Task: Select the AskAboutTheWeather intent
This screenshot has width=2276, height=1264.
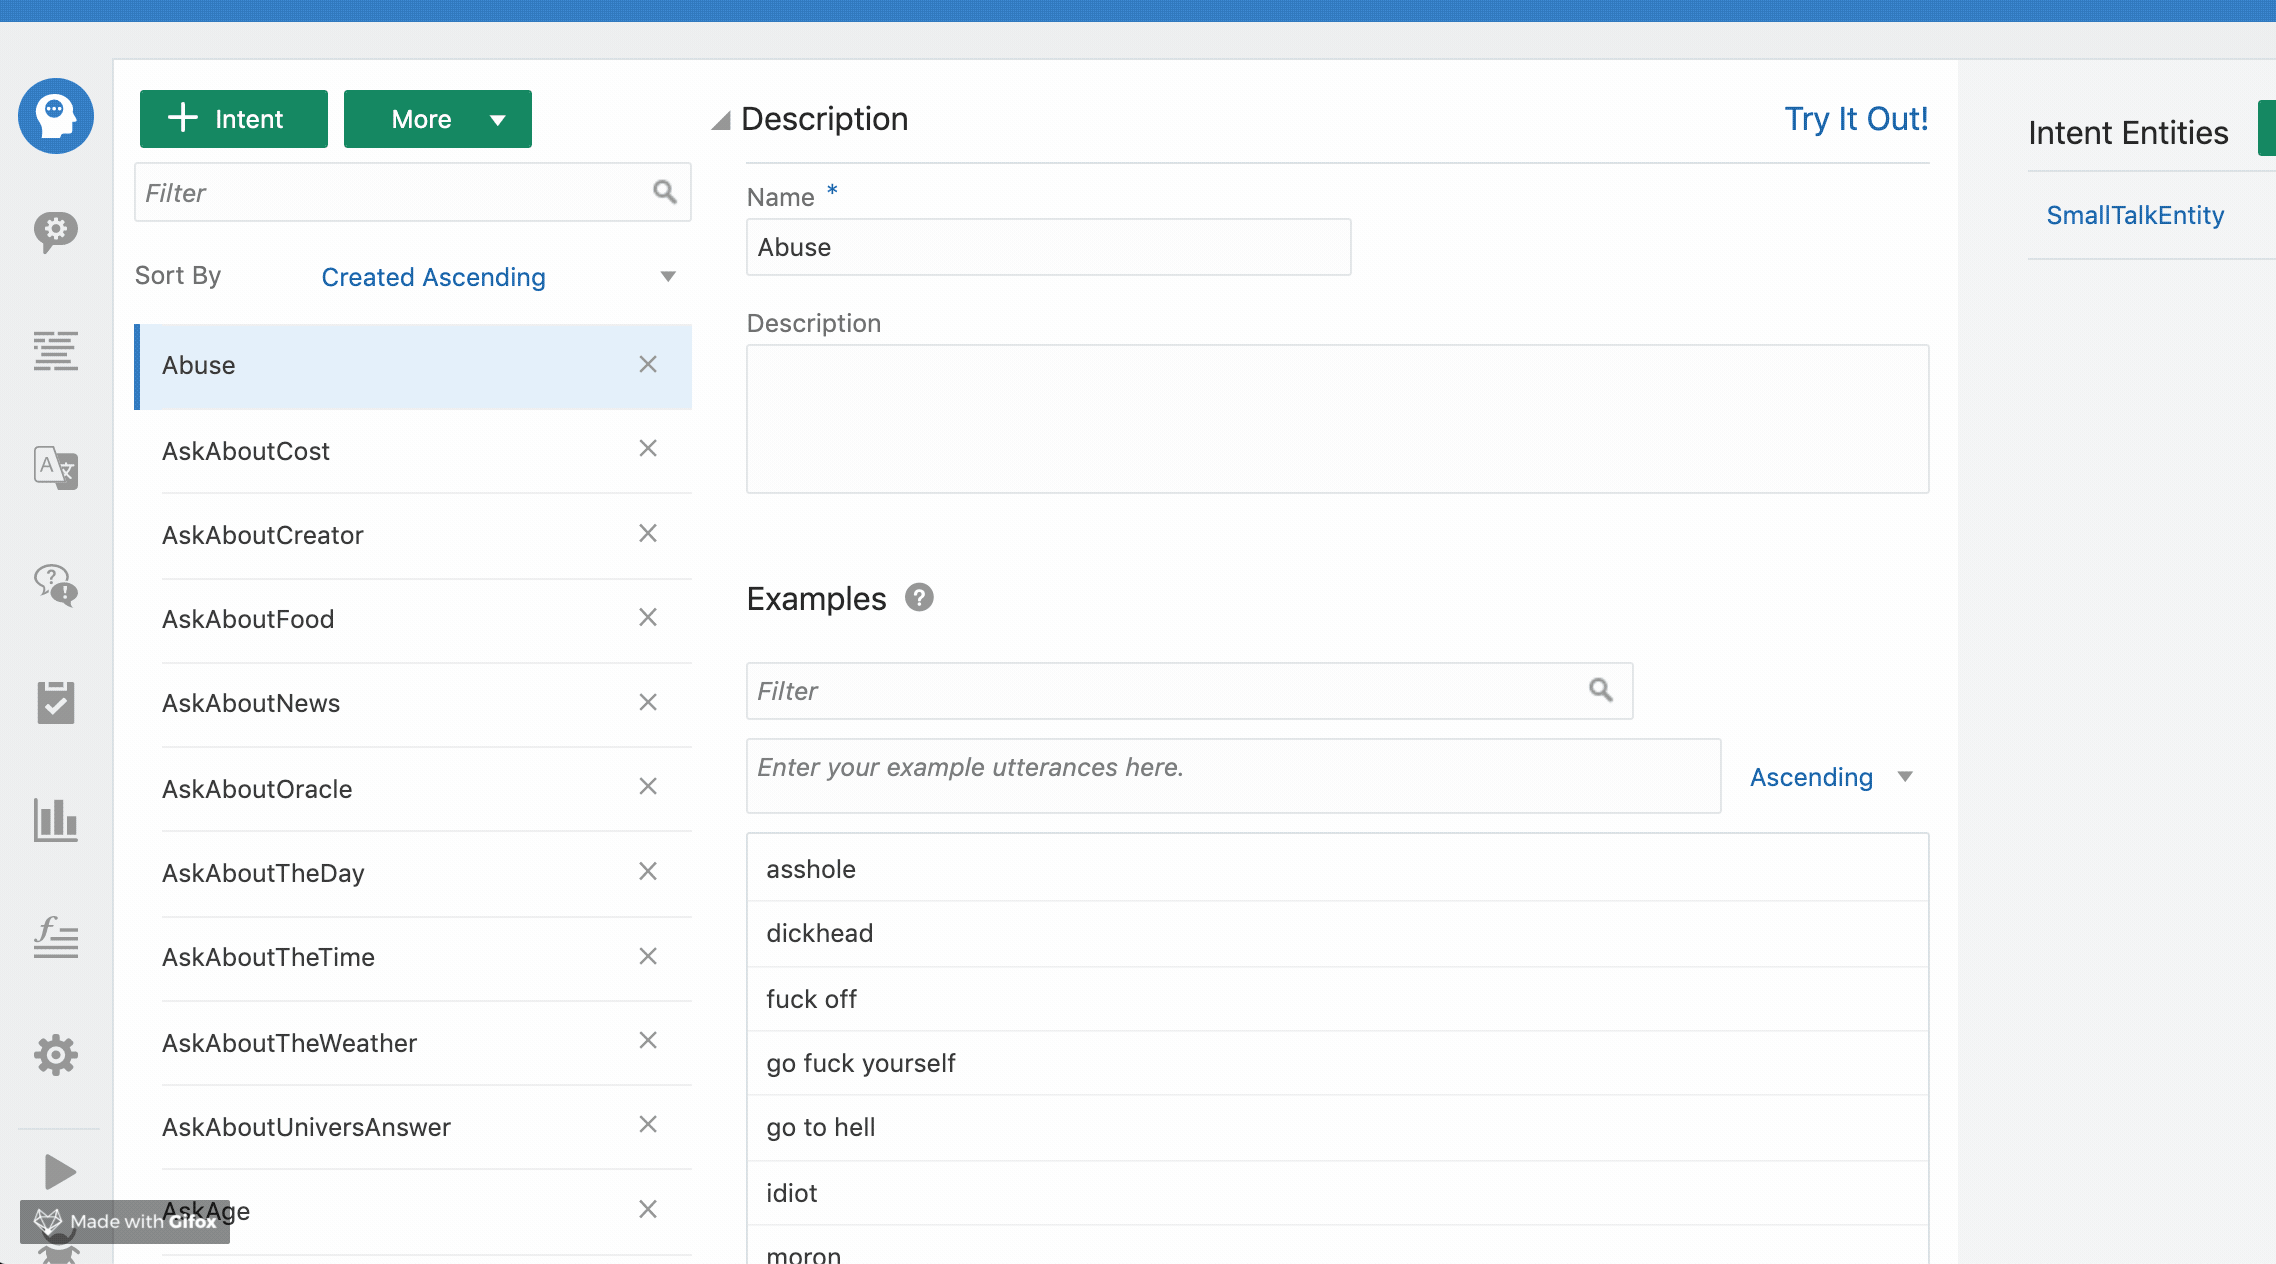Action: point(289,1043)
